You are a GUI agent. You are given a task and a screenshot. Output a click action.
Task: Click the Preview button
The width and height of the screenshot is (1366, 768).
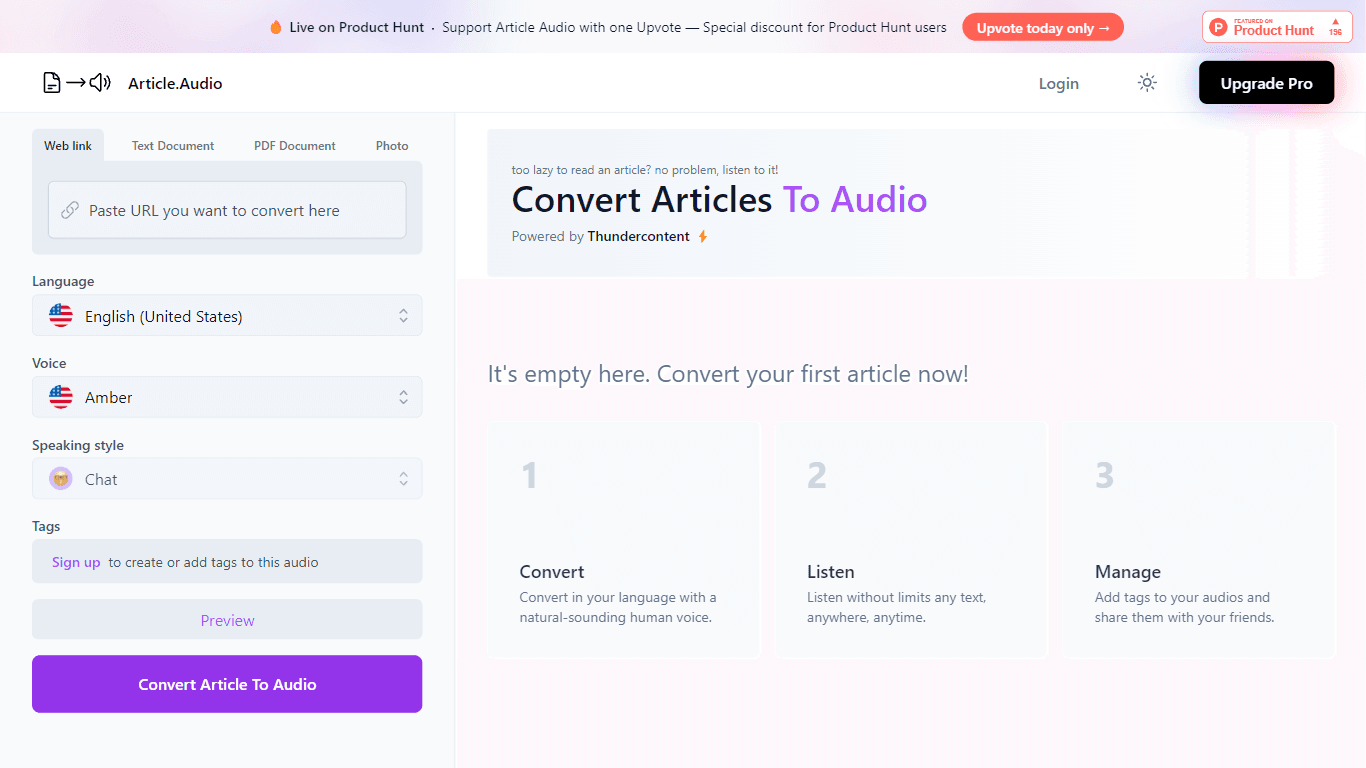227,620
